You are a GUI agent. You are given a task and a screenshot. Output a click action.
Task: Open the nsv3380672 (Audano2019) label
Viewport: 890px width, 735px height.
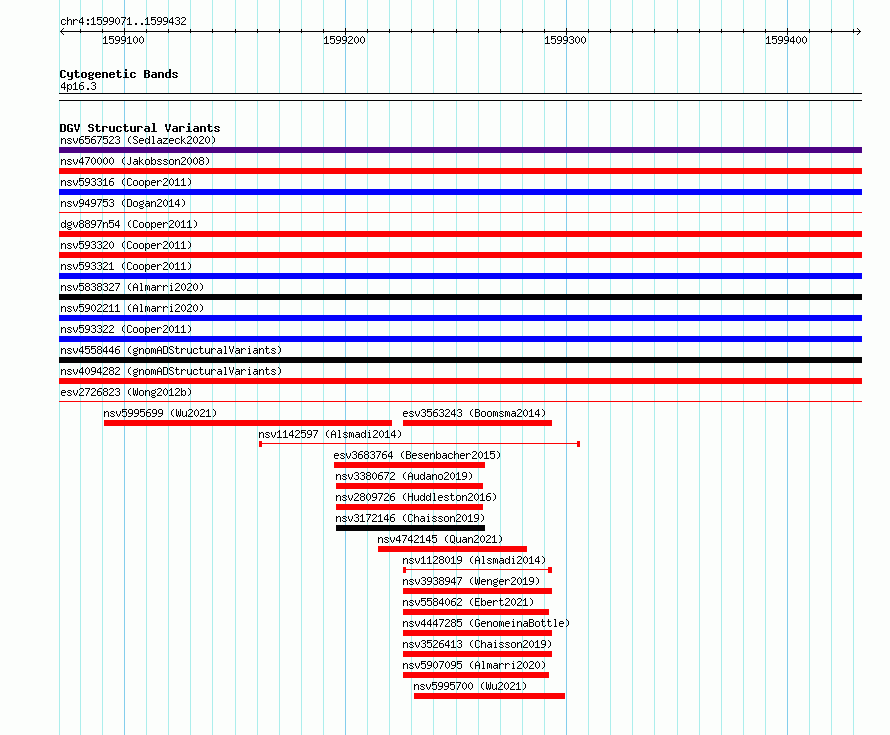coord(404,476)
